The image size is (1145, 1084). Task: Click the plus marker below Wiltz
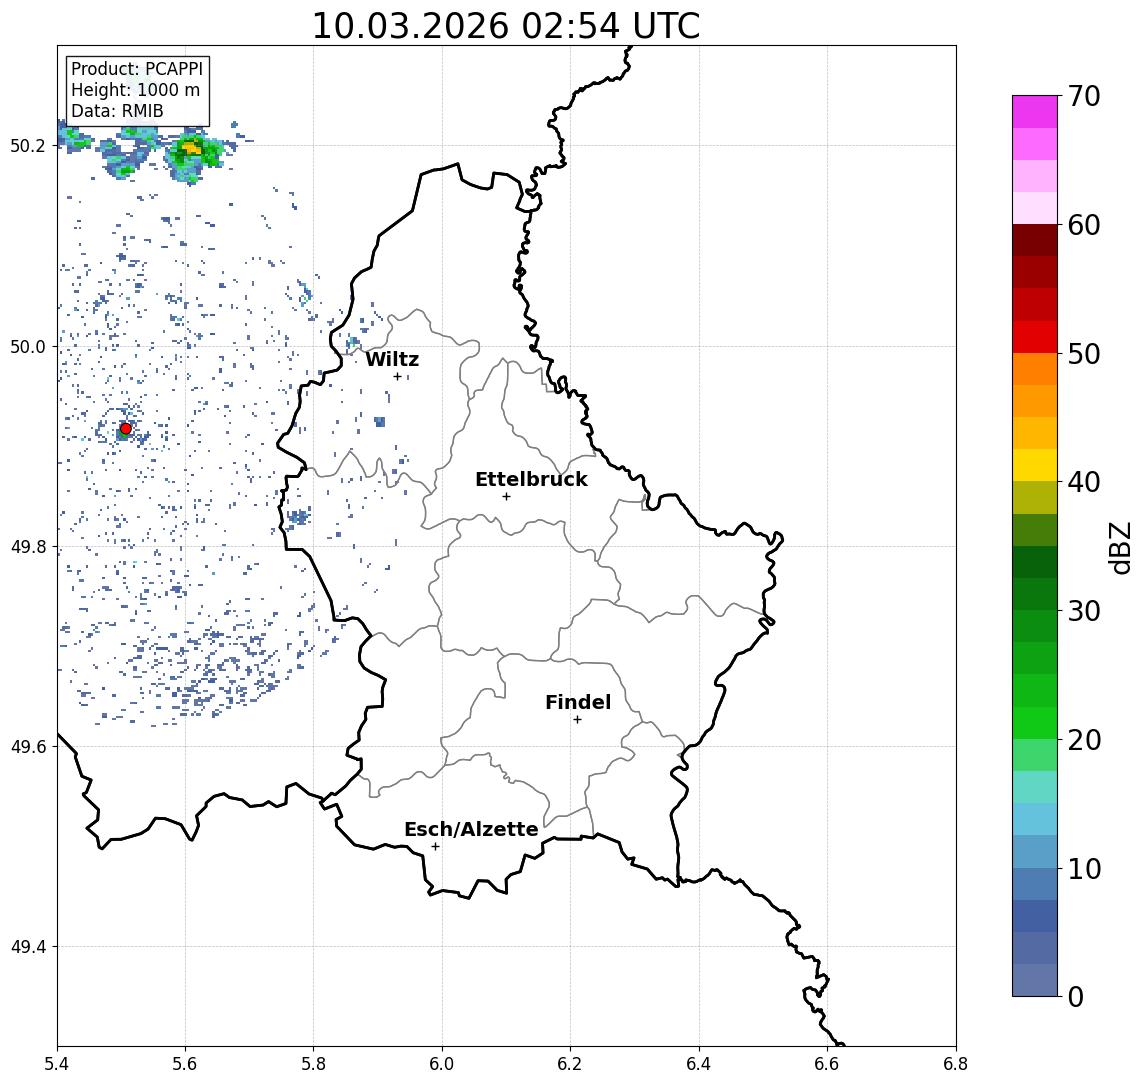coord(397,376)
